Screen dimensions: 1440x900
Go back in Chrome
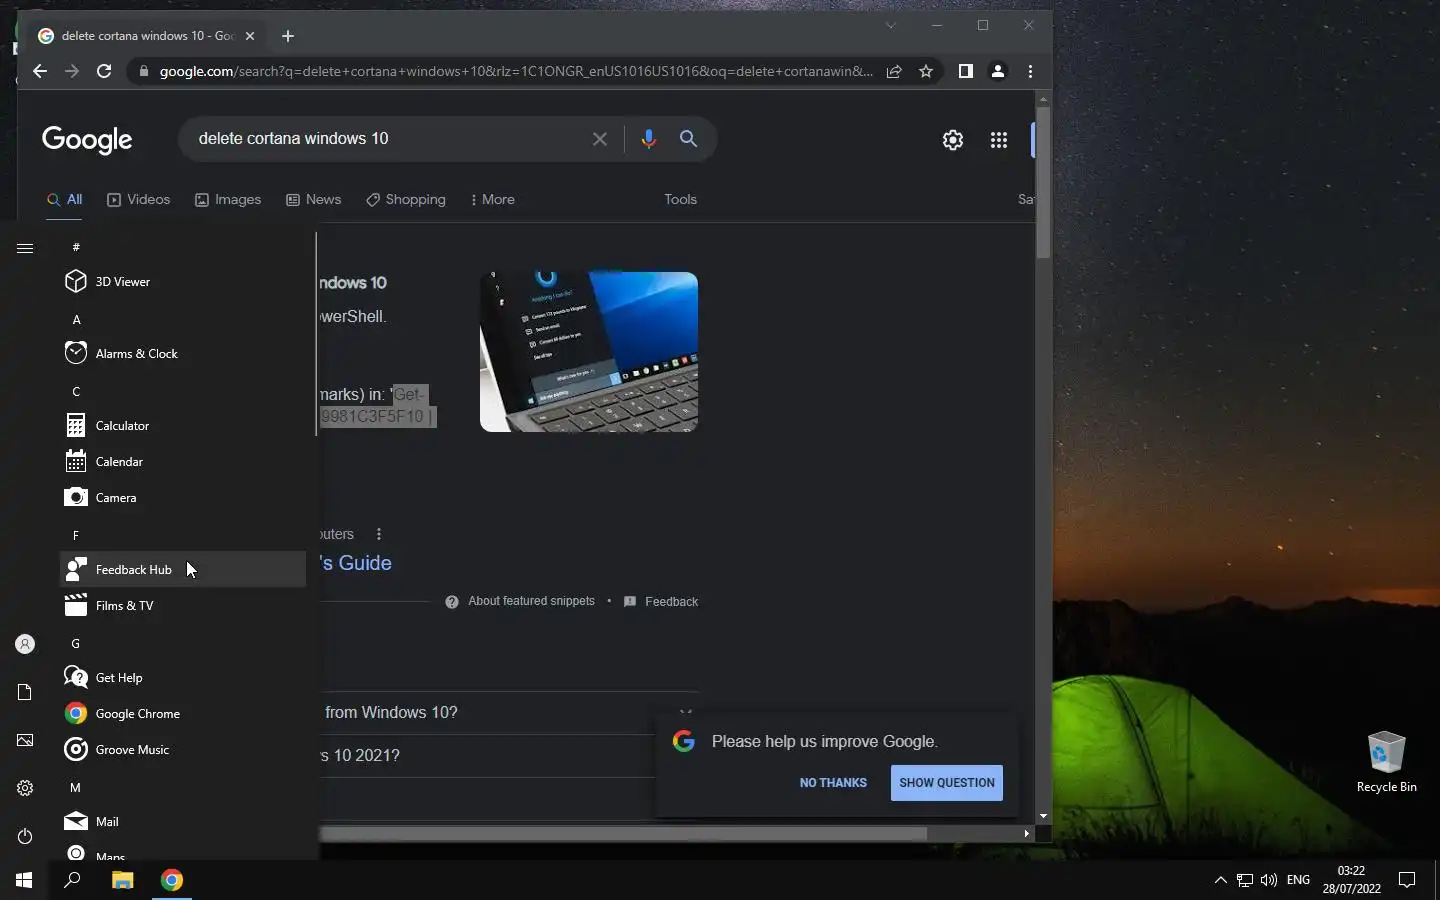coord(40,71)
